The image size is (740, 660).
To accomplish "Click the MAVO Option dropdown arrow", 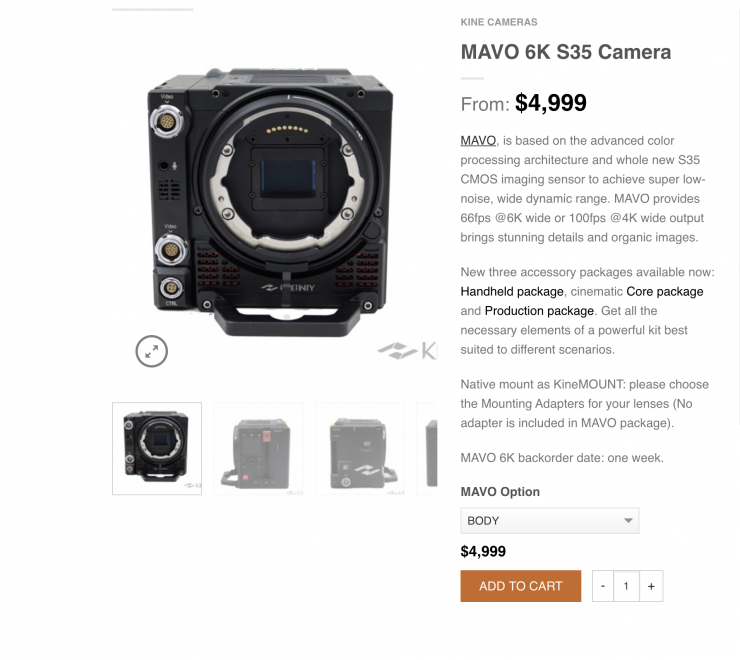I will (628, 520).
